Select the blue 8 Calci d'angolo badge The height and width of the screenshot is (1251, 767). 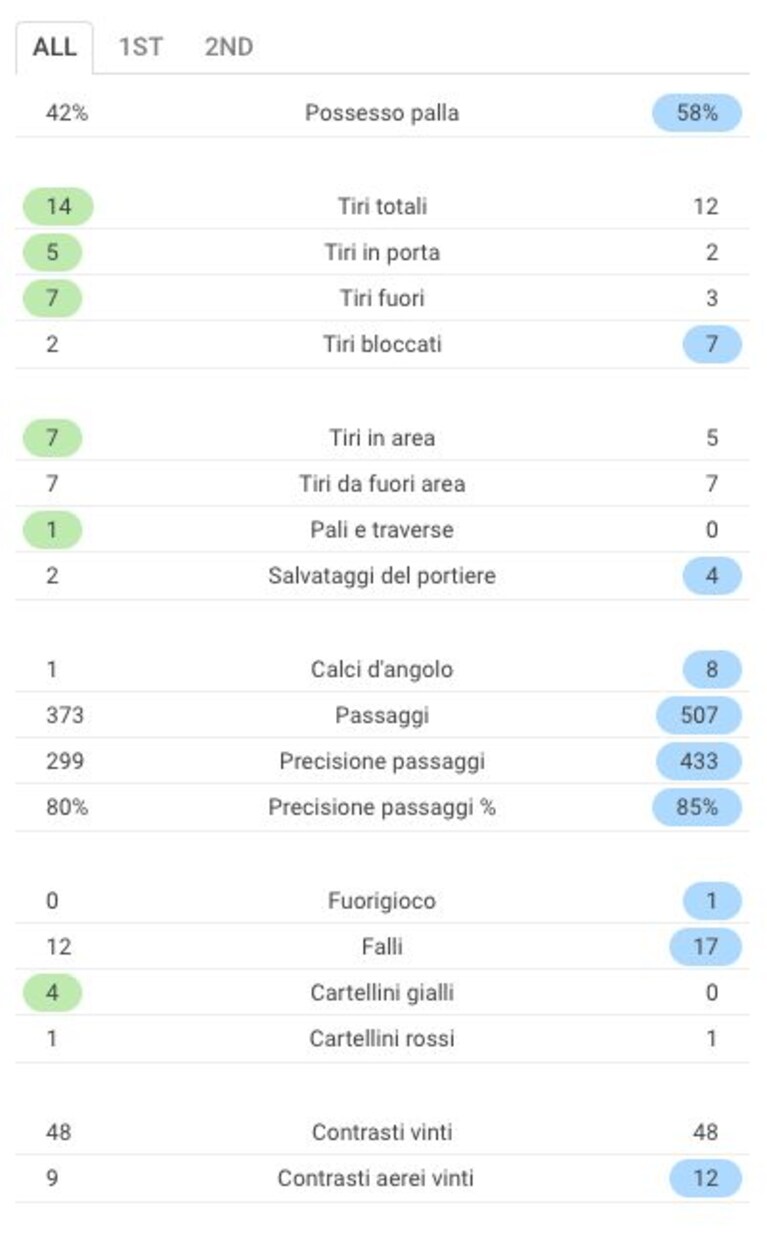[712, 669]
